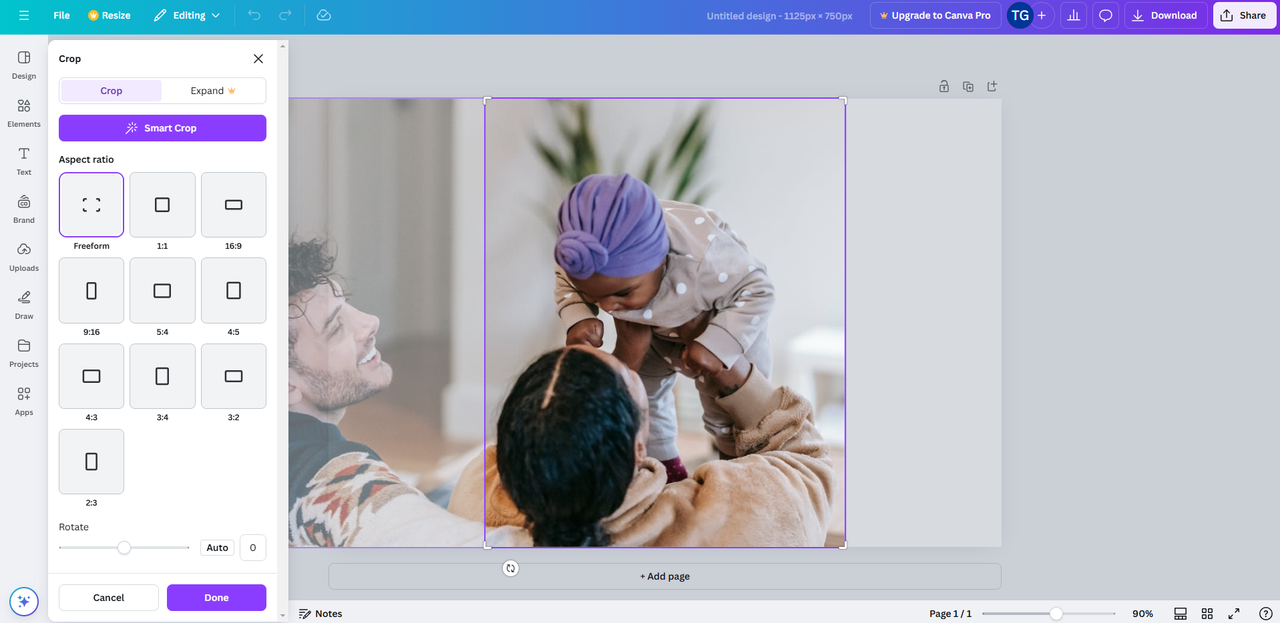Screen dimensions: 1280x623
Task: Open the TG account avatar
Action: 1019,15
